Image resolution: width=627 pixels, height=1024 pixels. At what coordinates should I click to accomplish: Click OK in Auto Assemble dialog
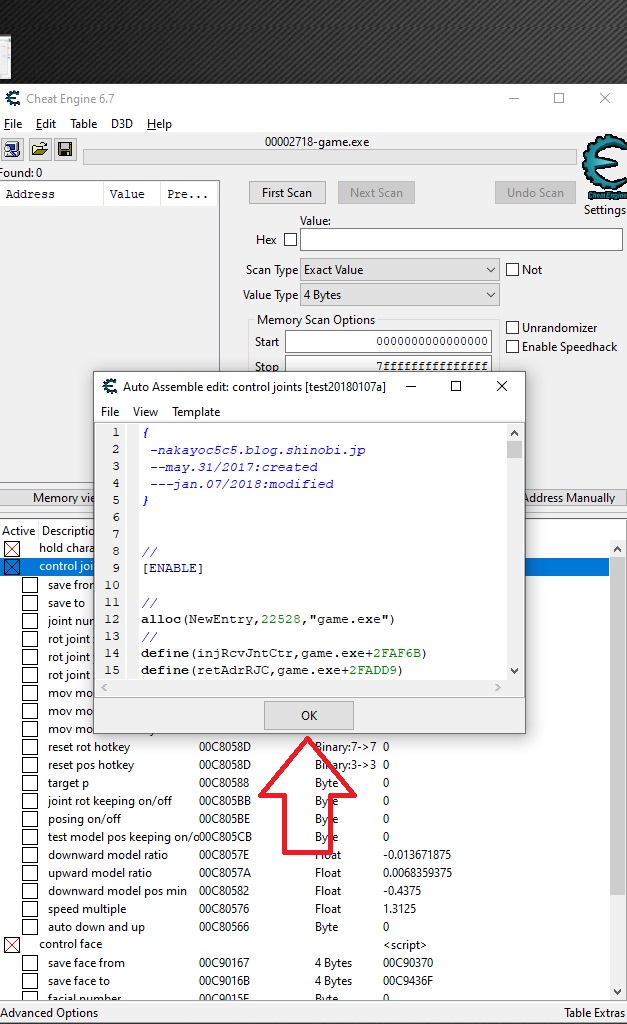[x=309, y=715]
